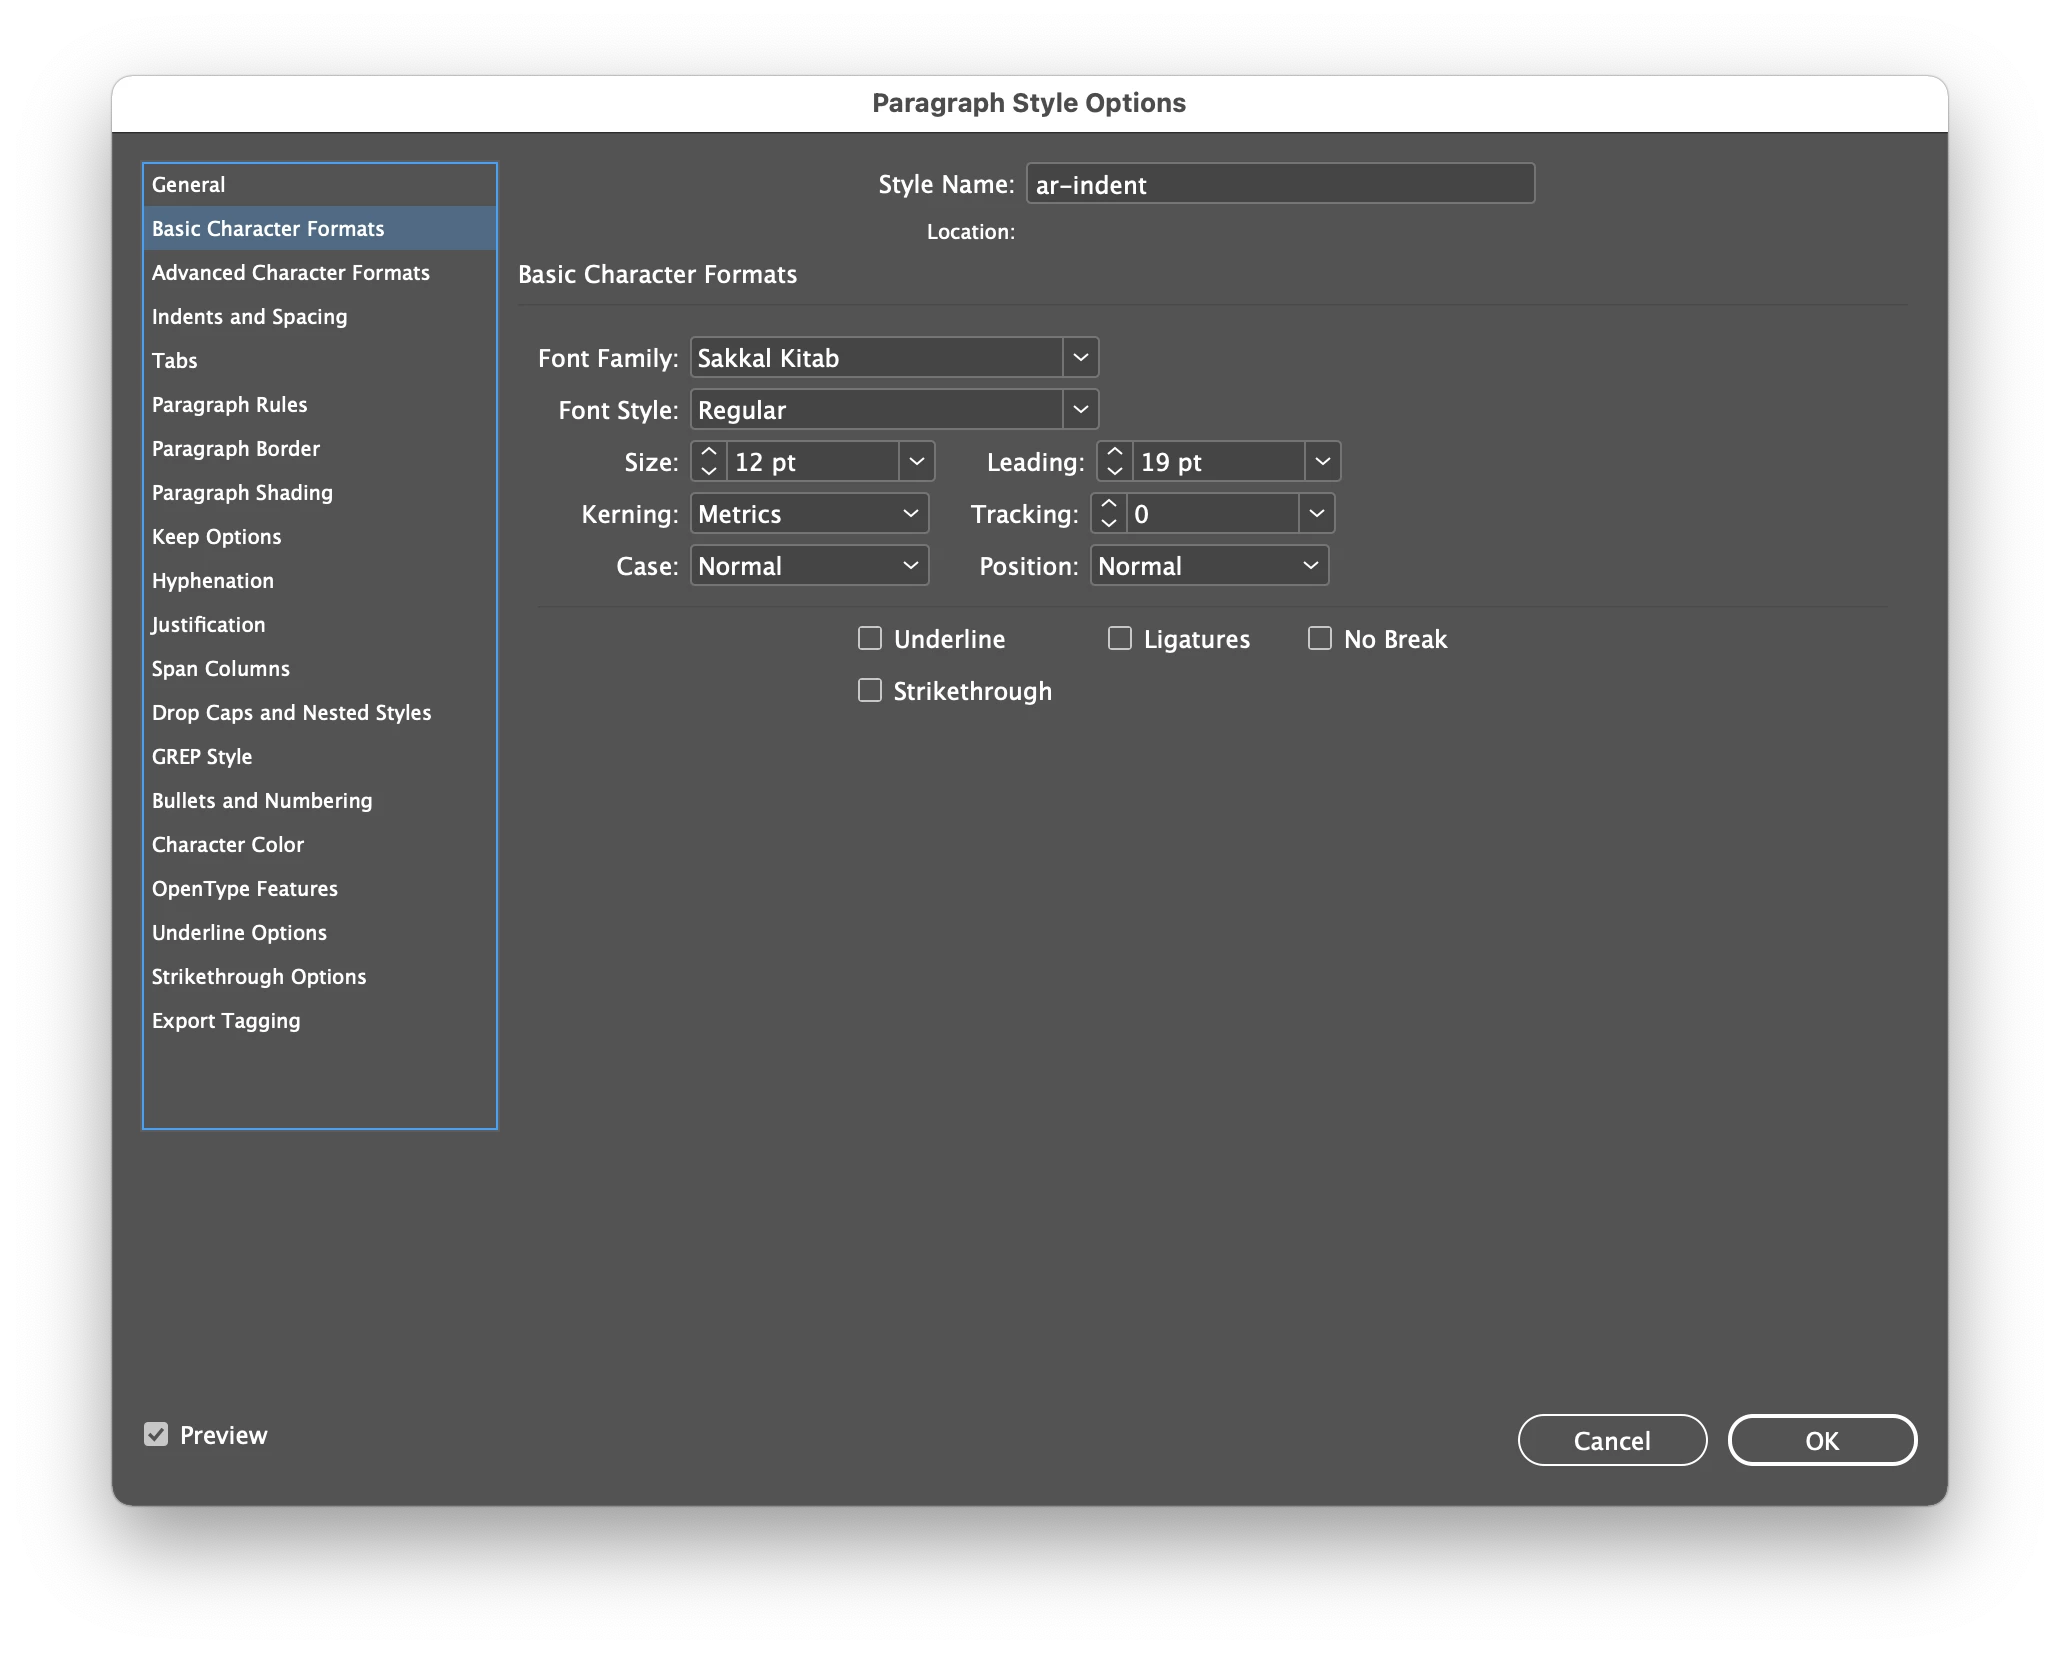Open the Font Style dropdown arrow

pyautogui.click(x=1080, y=409)
